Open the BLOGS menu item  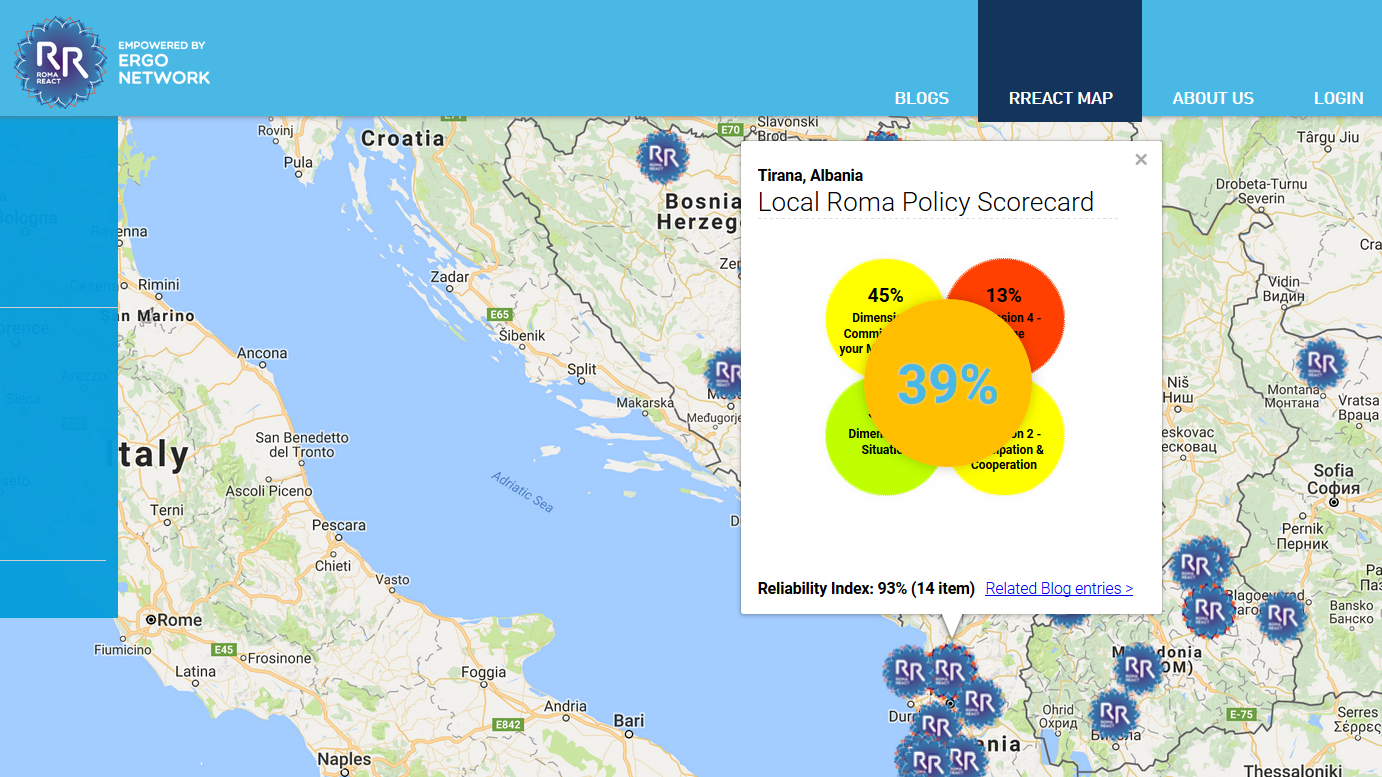click(x=922, y=98)
